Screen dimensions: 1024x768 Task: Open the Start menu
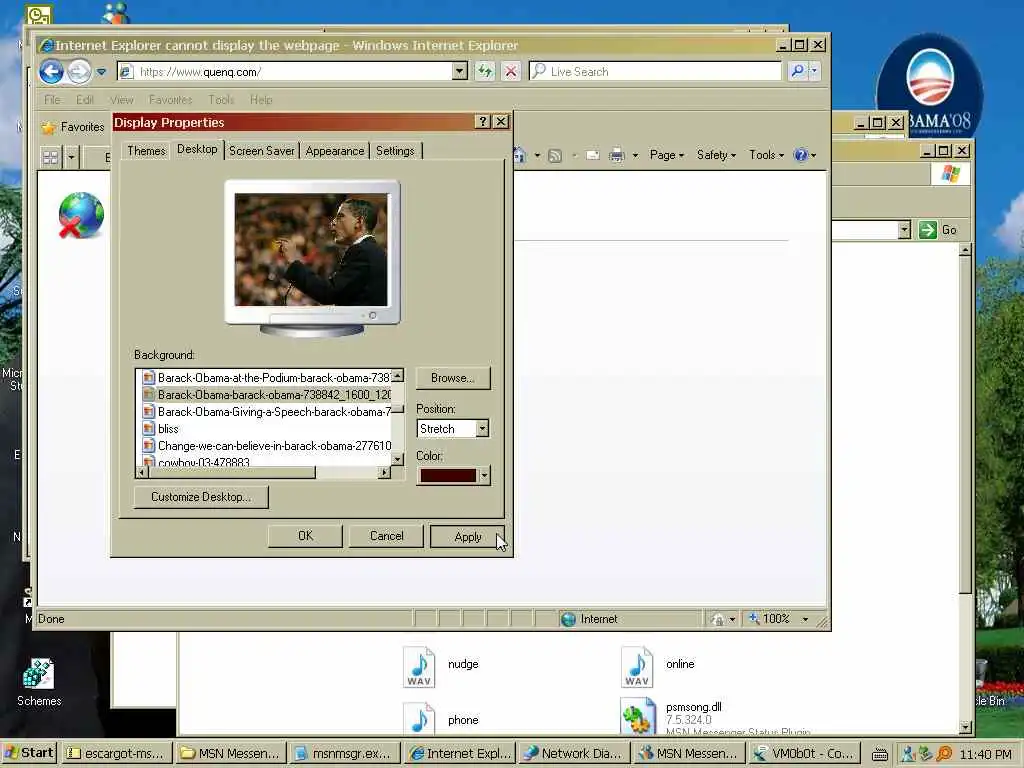click(x=29, y=753)
